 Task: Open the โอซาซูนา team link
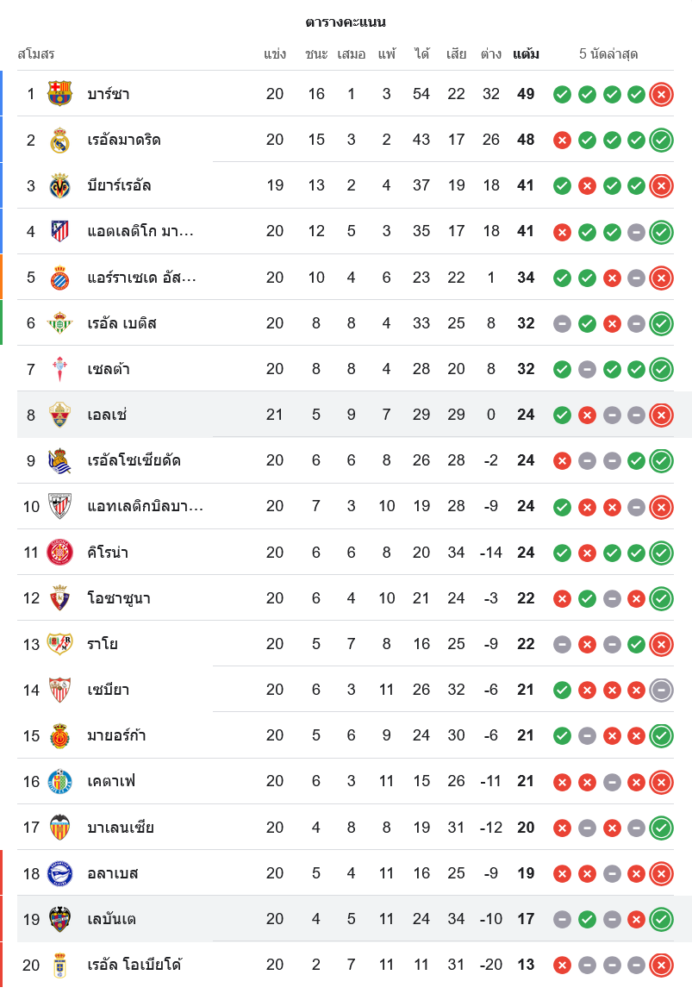pyautogui.click(x=119, y=598)
